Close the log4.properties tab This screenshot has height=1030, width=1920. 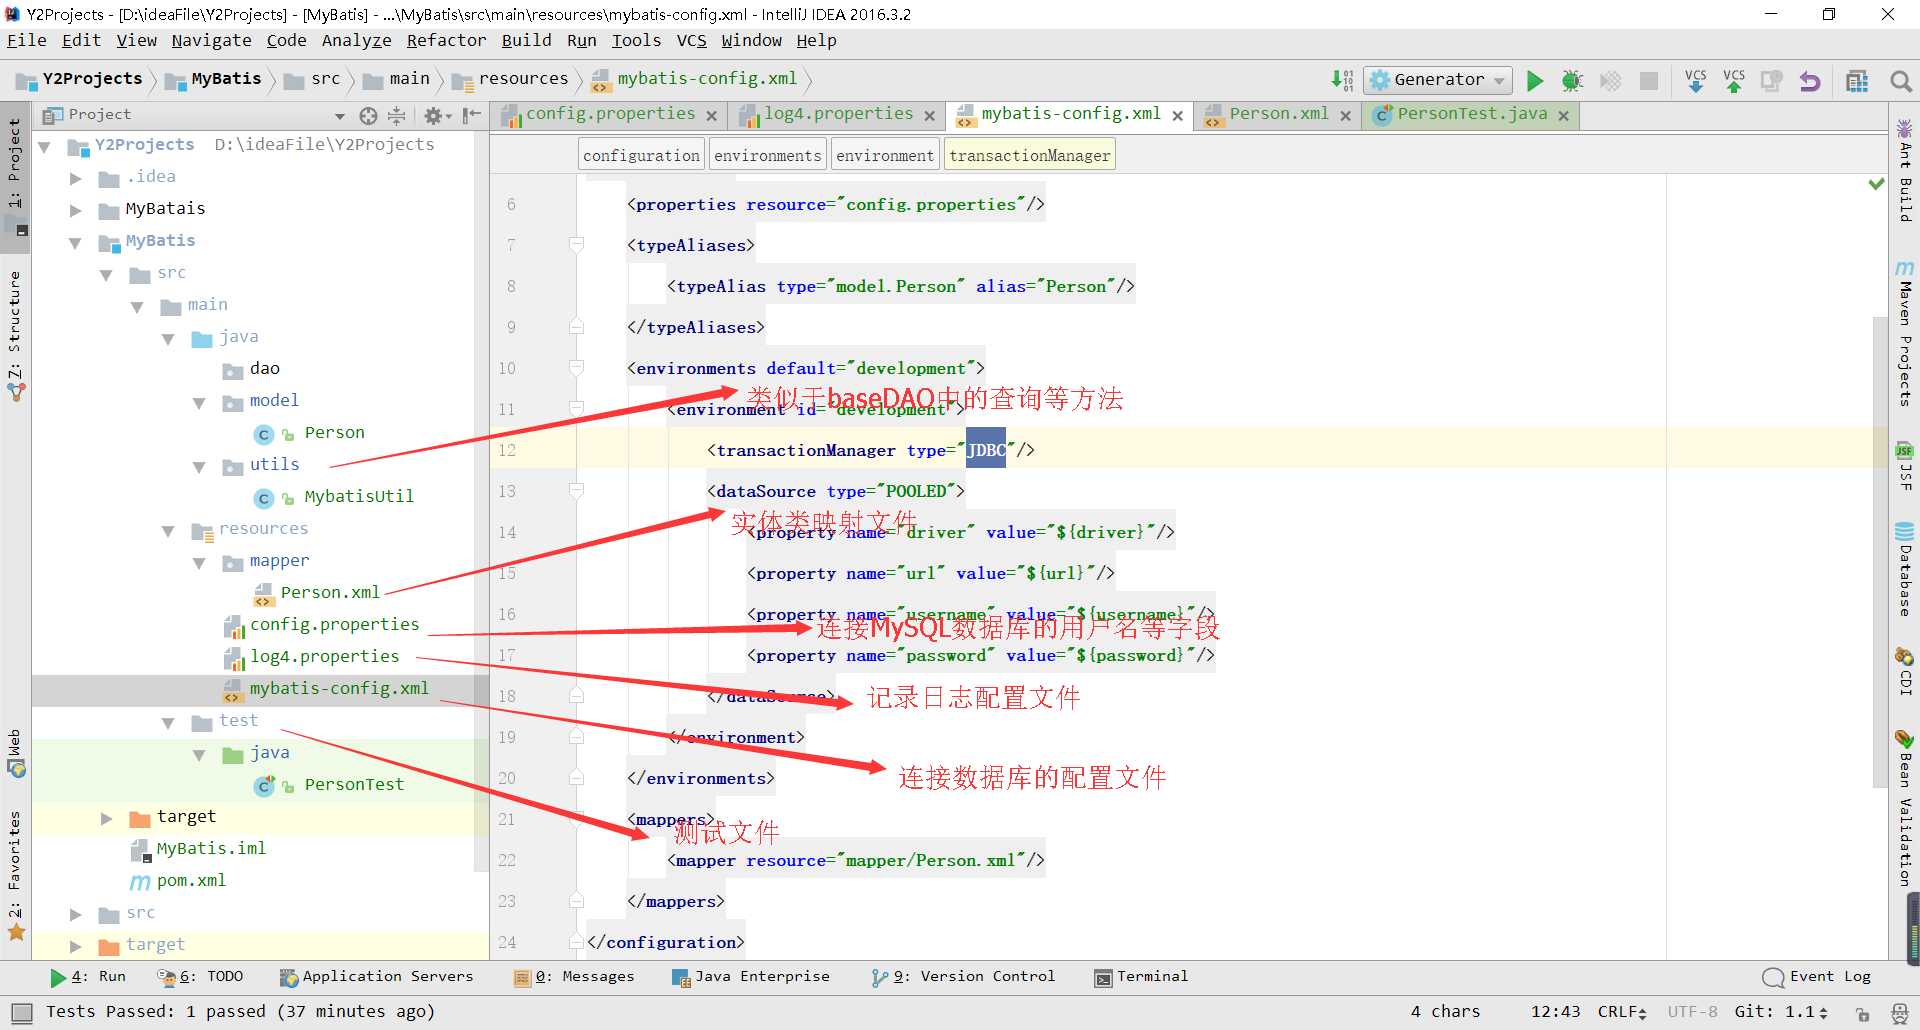tap(929, 116)
